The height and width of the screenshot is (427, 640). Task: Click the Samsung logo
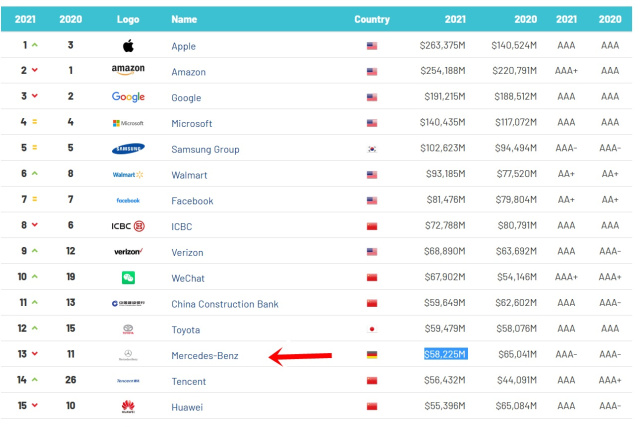(x=128, y=149)
